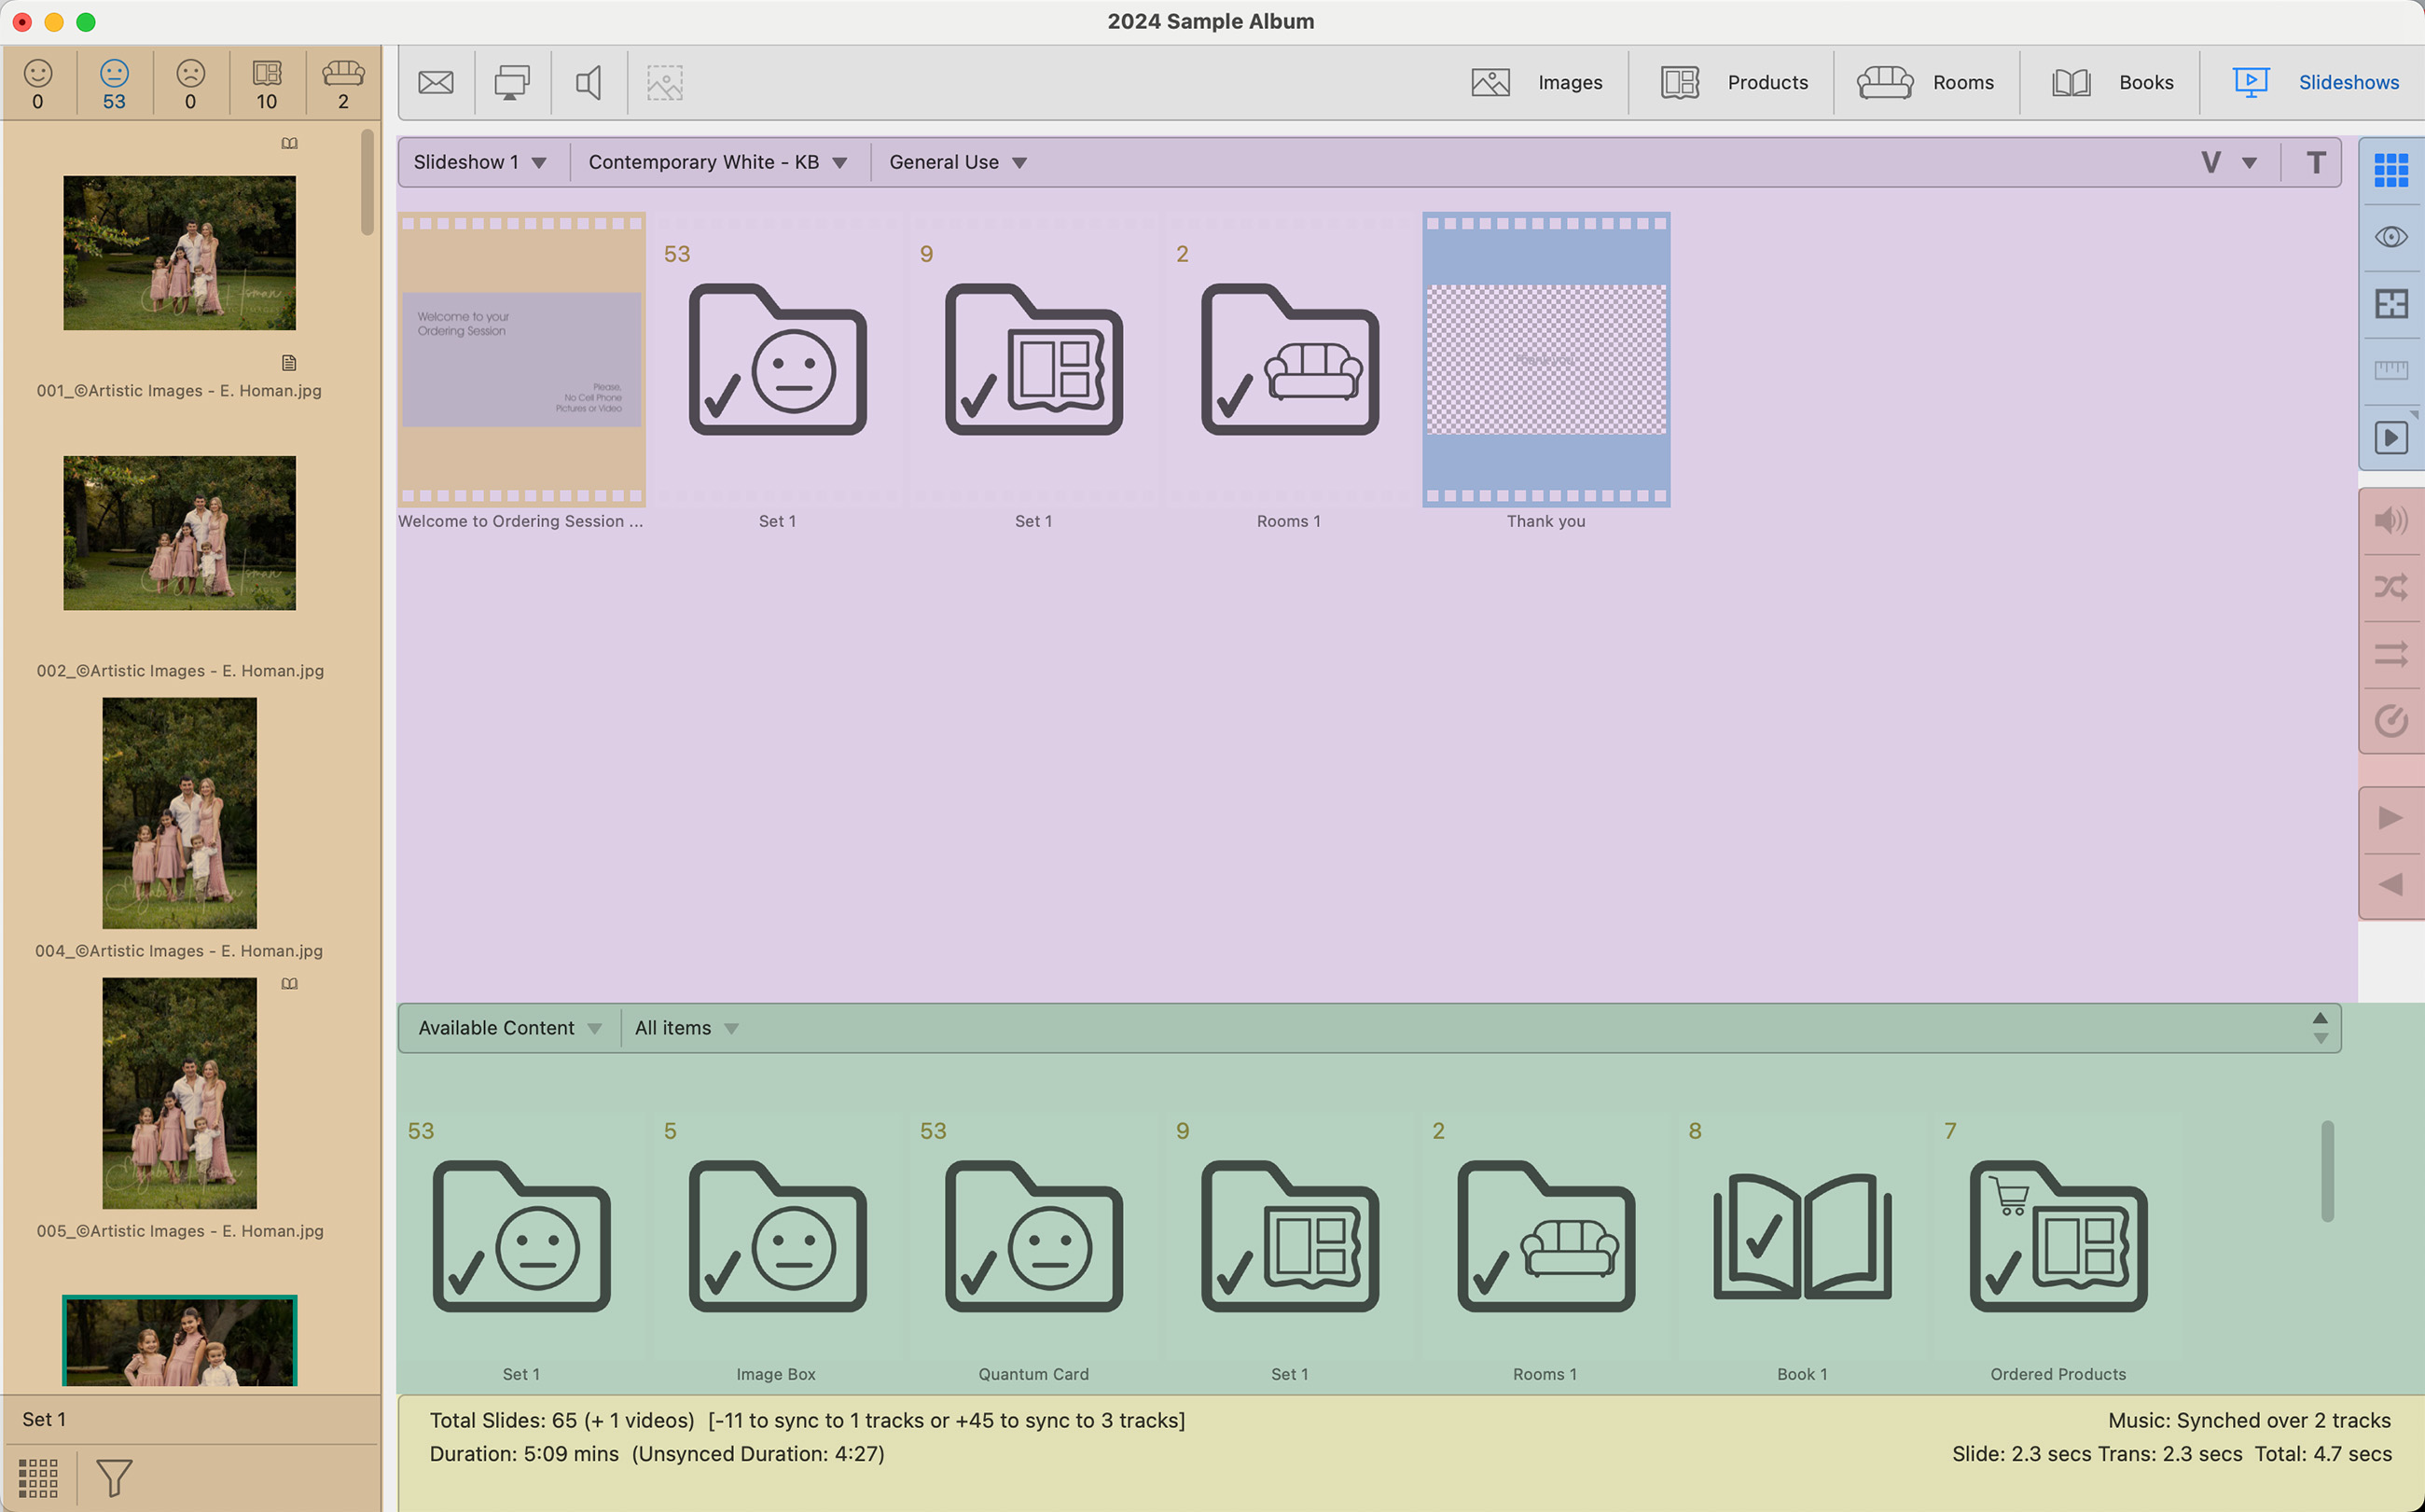Click the speaker icon in top toolbar
This screenshot has height=1512, width=2425.
point(589,82)
